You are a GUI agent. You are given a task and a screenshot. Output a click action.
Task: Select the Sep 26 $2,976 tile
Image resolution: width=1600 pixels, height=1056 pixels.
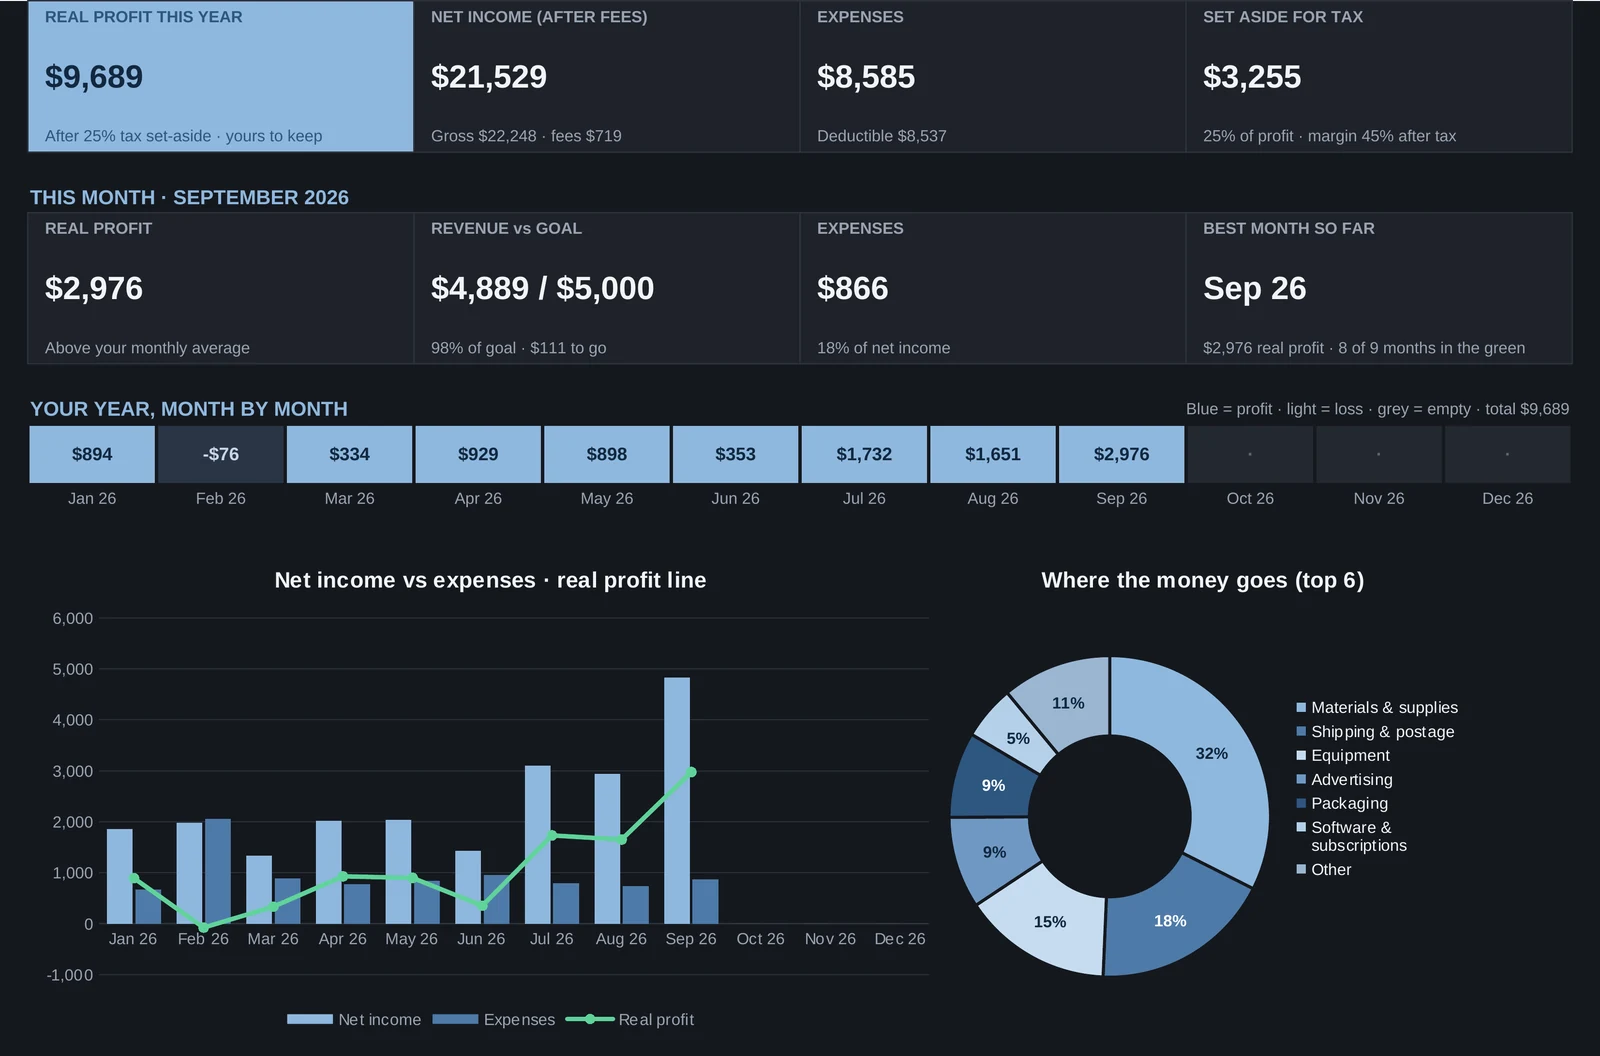[1122, 454]
